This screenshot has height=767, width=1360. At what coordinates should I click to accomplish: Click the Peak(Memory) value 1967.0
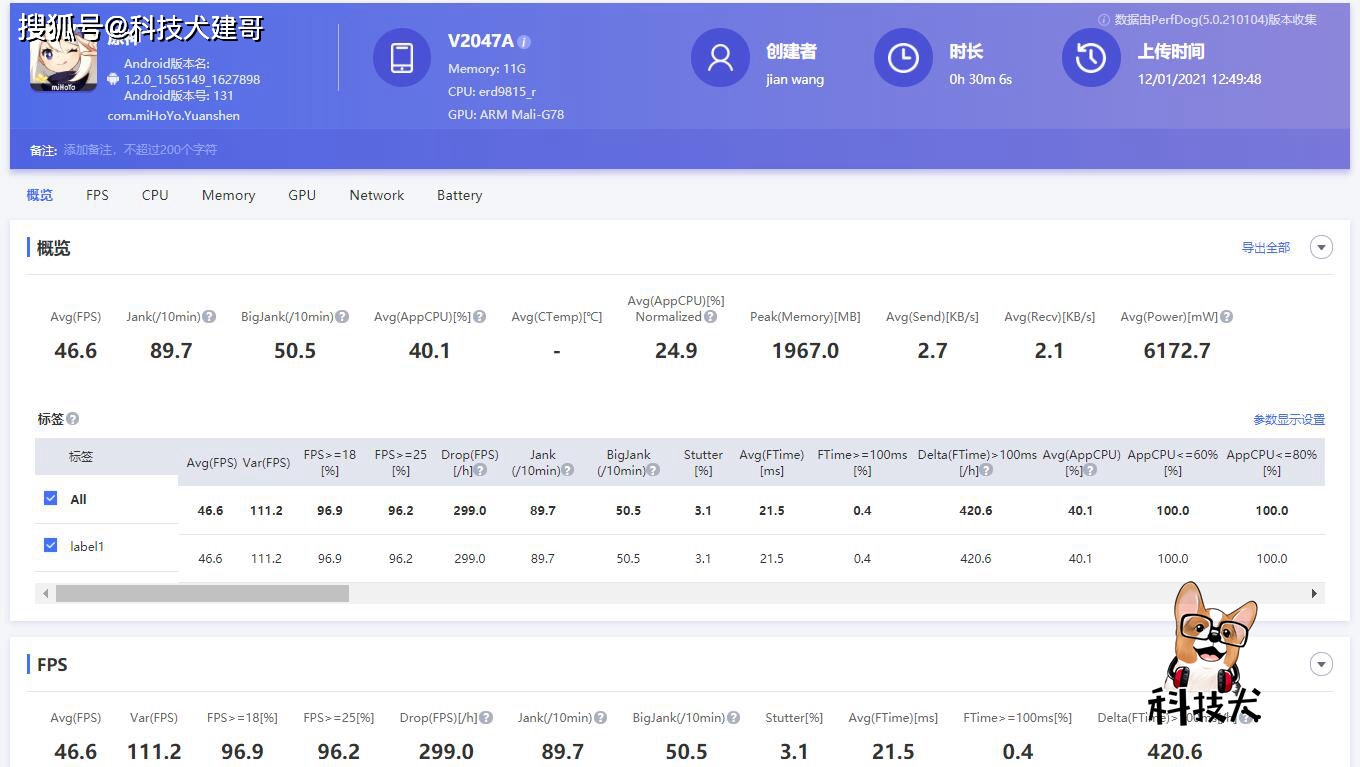(x=805, y=351)
